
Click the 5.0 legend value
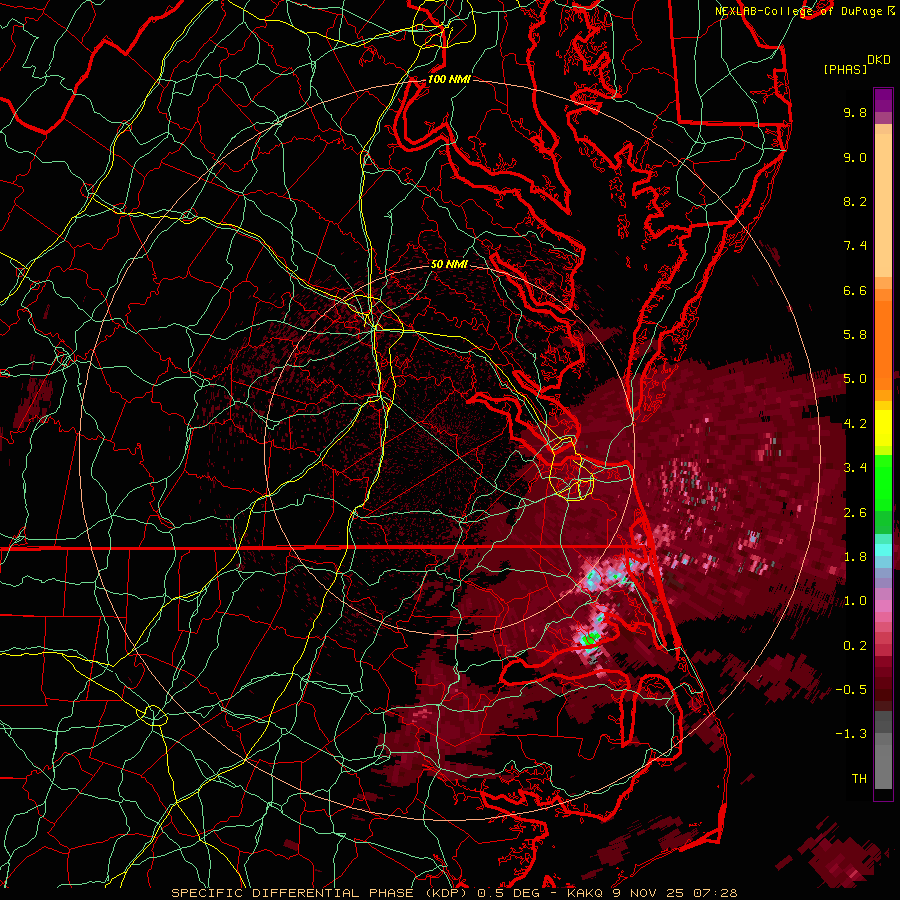tap(855, 379)
